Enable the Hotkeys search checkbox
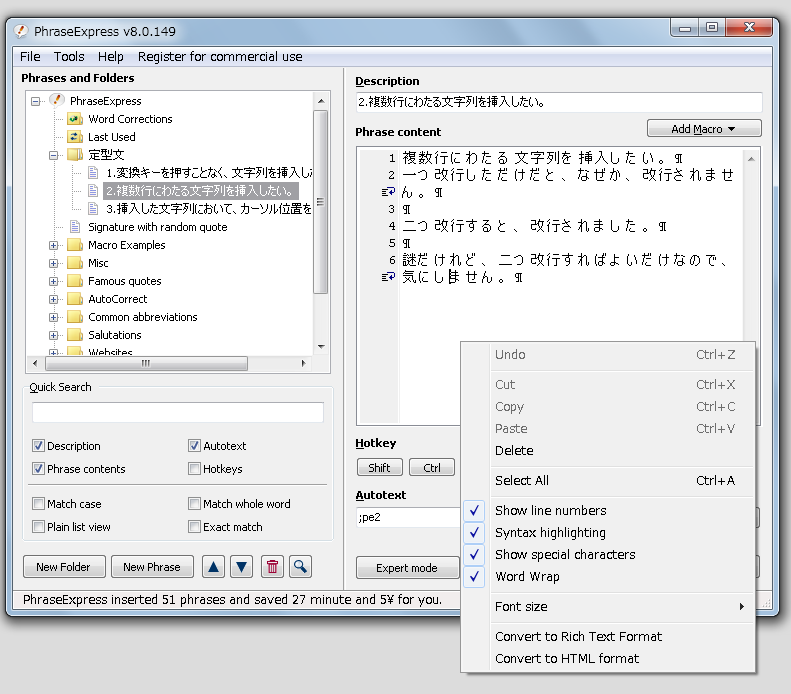 click(195, 469)
